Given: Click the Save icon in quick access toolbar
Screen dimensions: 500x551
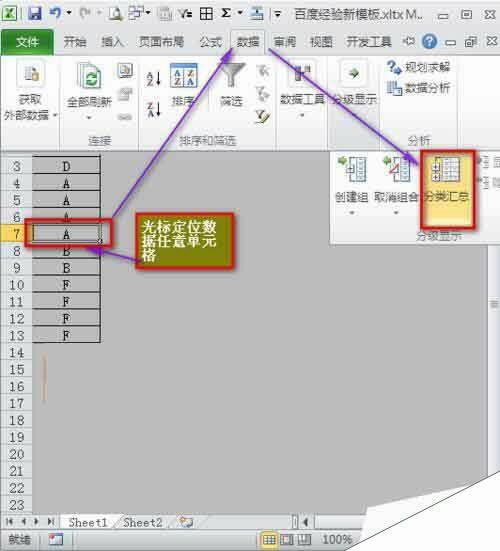Looking at the screenshot, I should 34,14.
